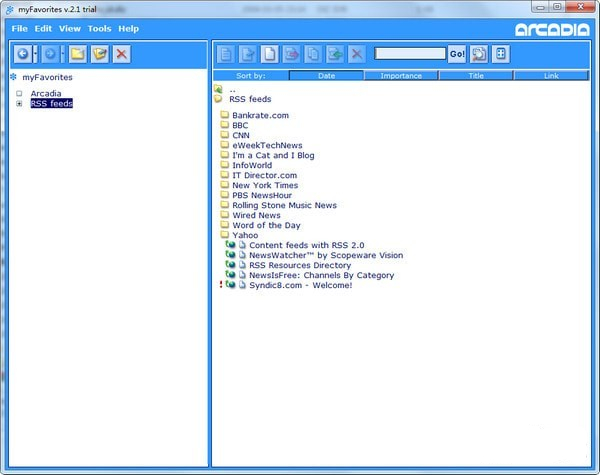Click the globe icon beside NewsWatcher by Scopeware
This screenshot has height=475, width=600.
pyautogui.click(x=230, y=255)
